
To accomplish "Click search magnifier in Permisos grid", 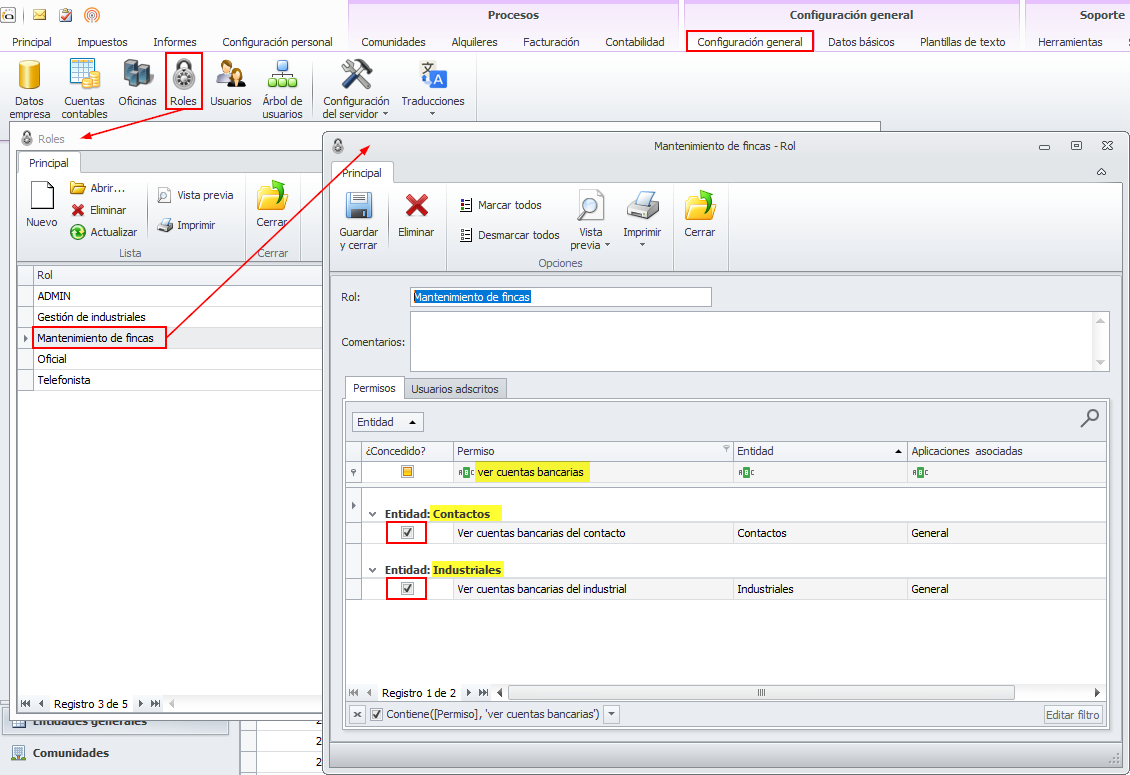I will [1090, 418].
